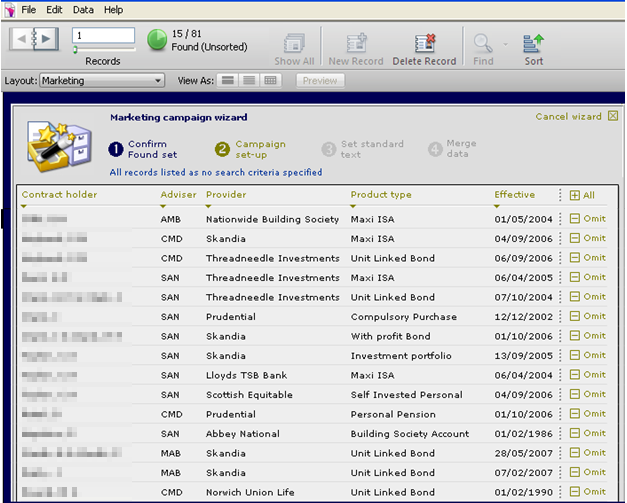Screen dimensions: 627x503
Task: Click the Abbey National provider cell
Action: 243,434
